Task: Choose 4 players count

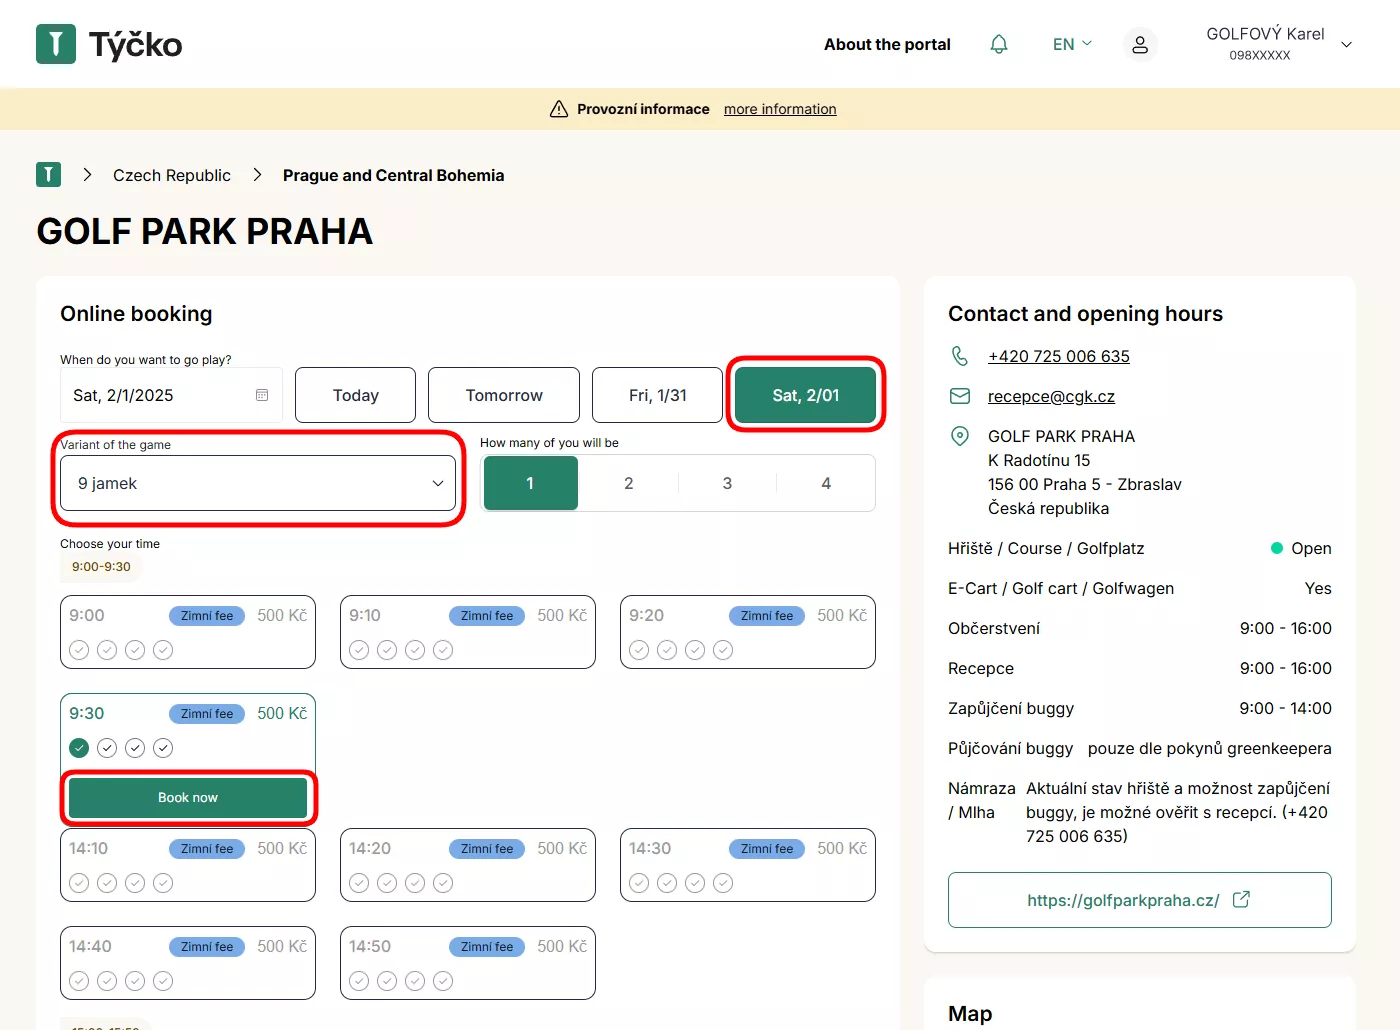Action: [x=826, y=483]
